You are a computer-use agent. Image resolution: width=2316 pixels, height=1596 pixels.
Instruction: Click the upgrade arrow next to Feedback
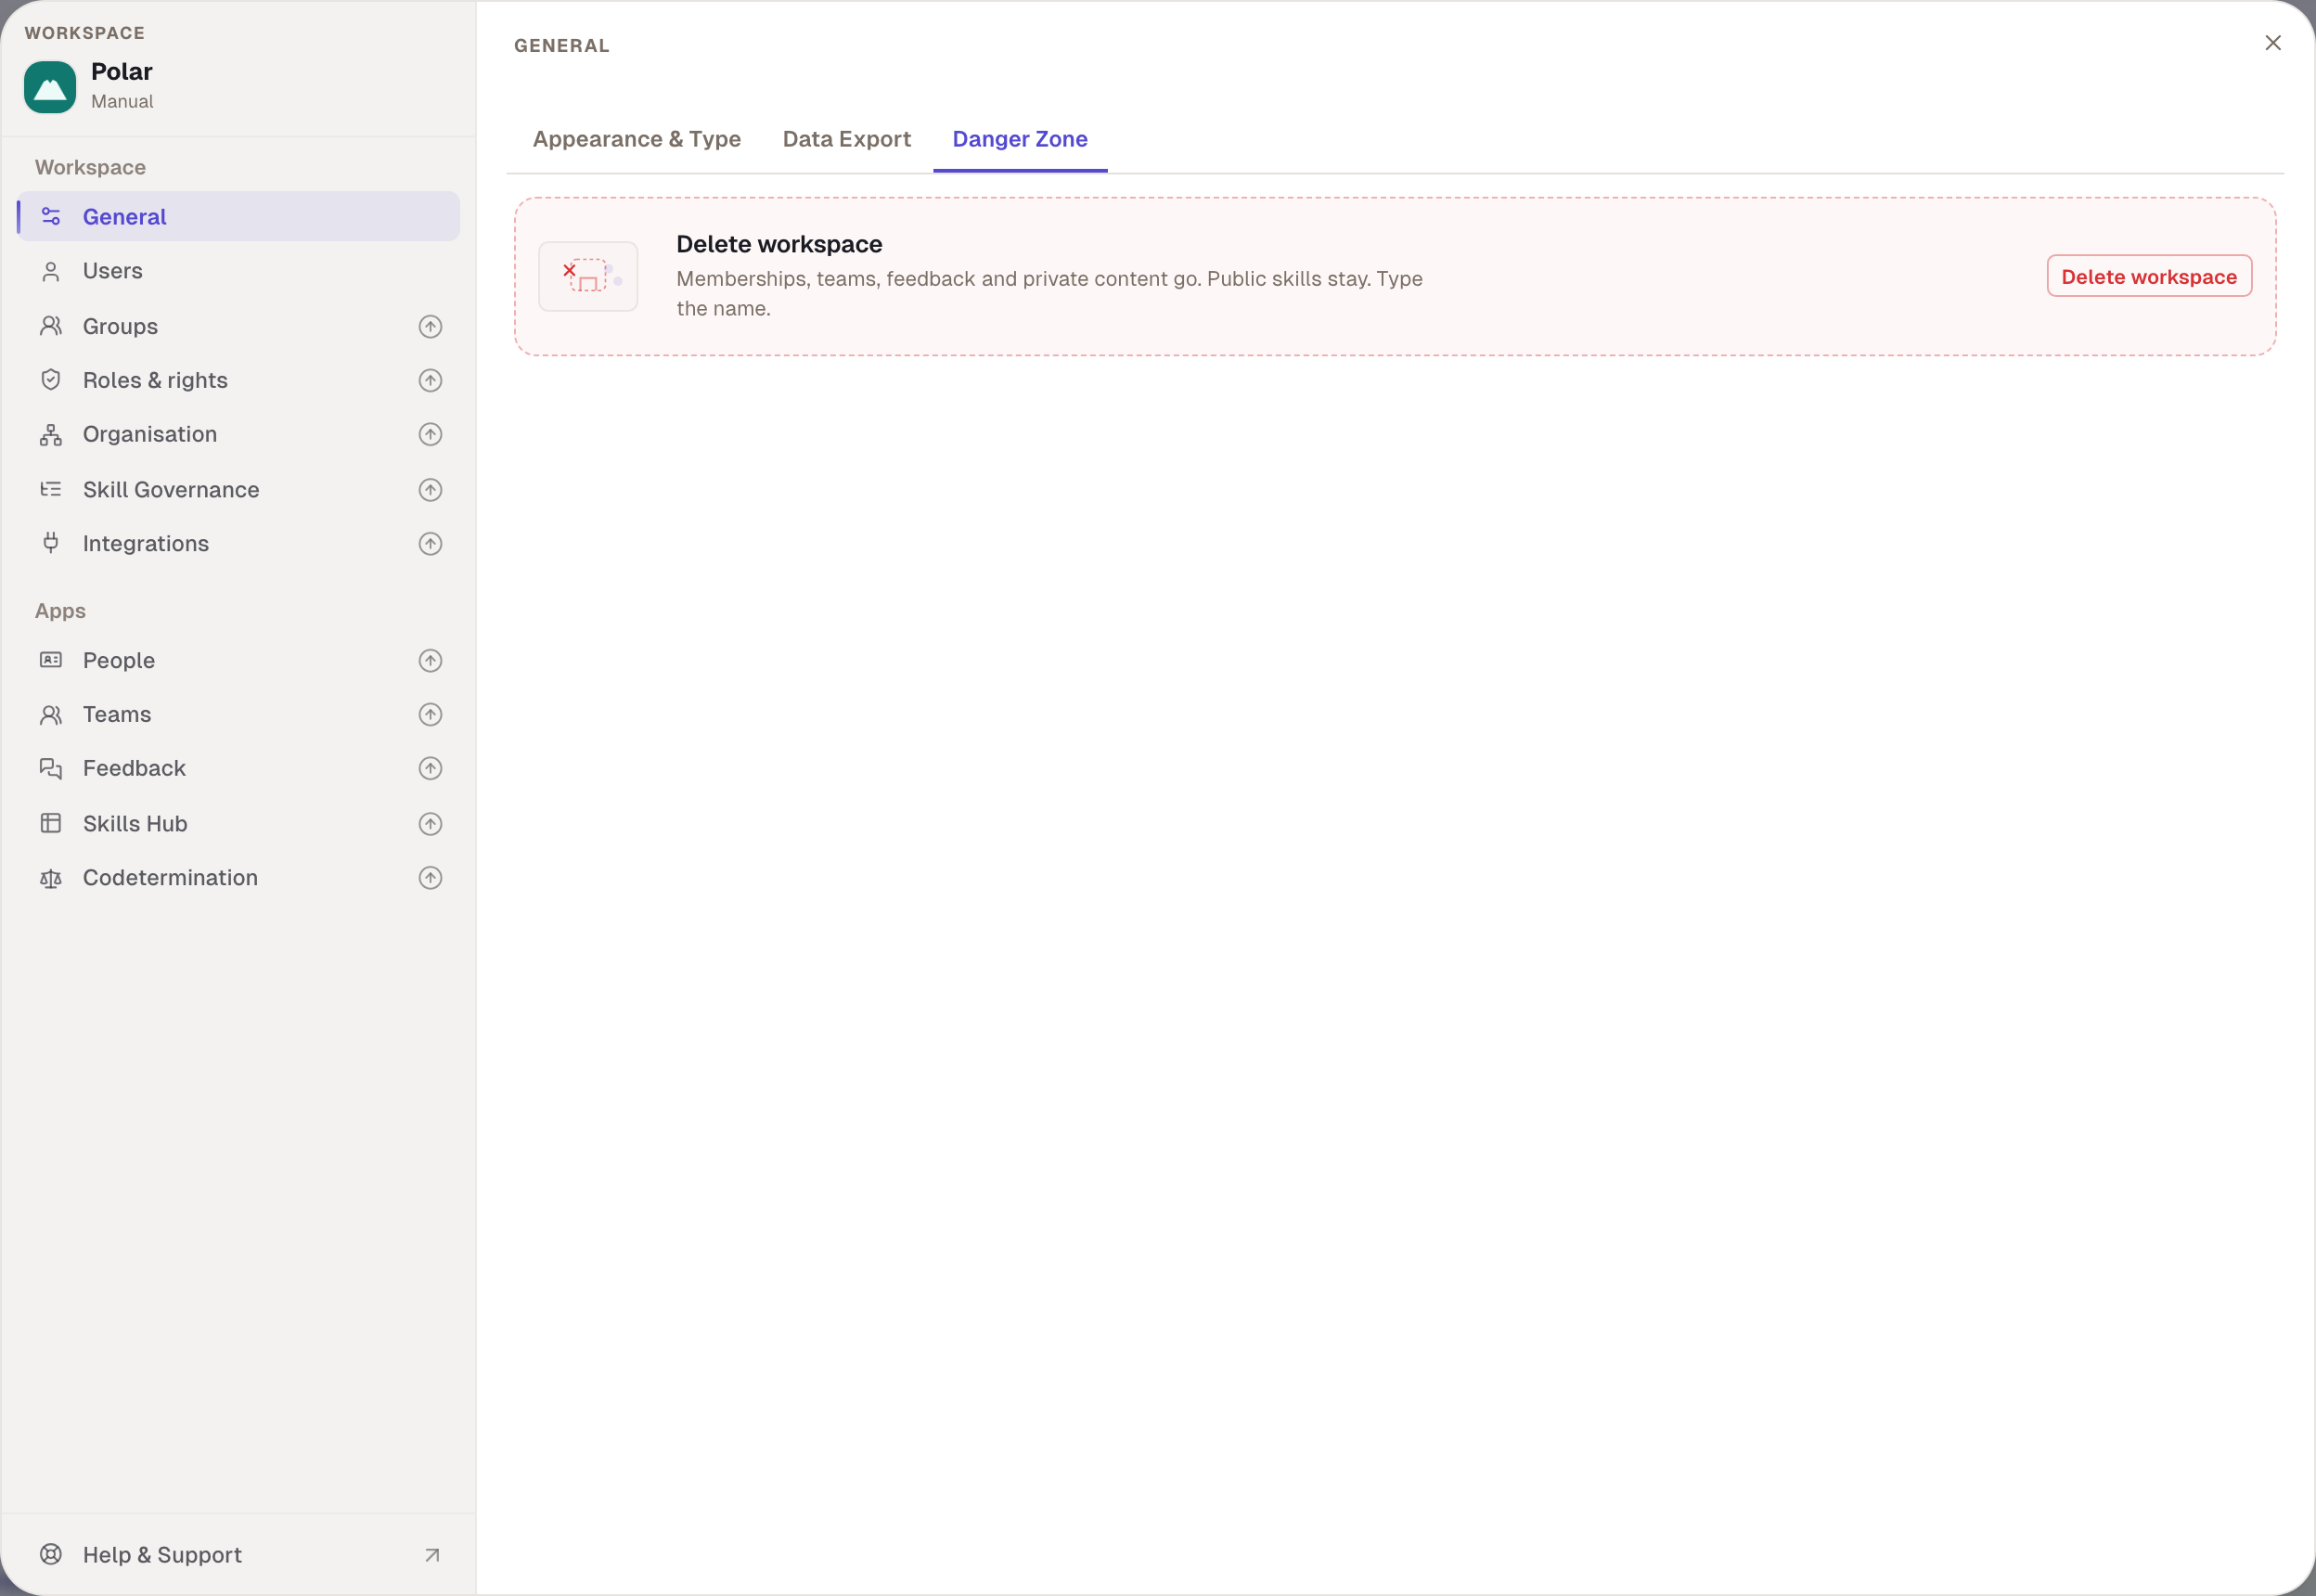click(x=430, y=768)
